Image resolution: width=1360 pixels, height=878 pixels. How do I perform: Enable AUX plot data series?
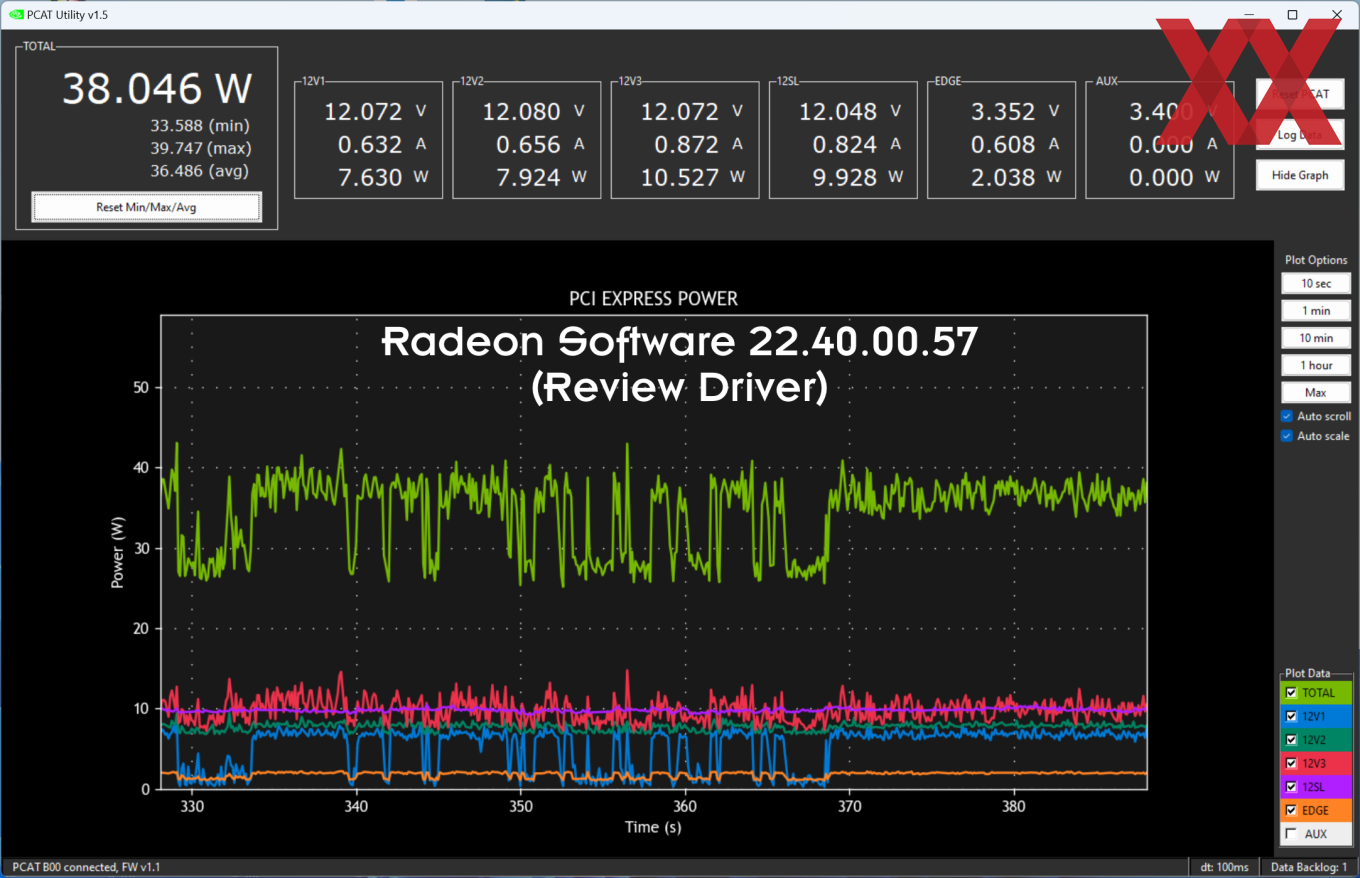[x=1291, y=834]
